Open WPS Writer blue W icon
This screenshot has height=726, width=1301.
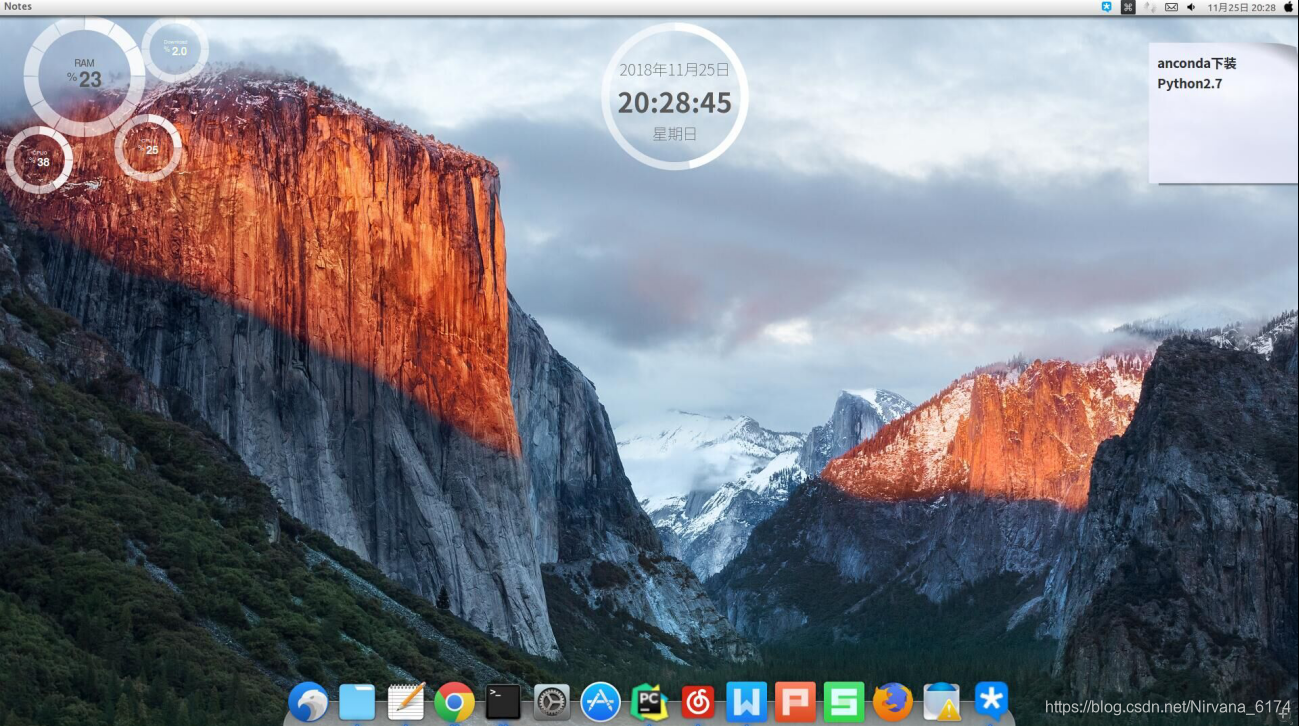click(x=746, y=702)
